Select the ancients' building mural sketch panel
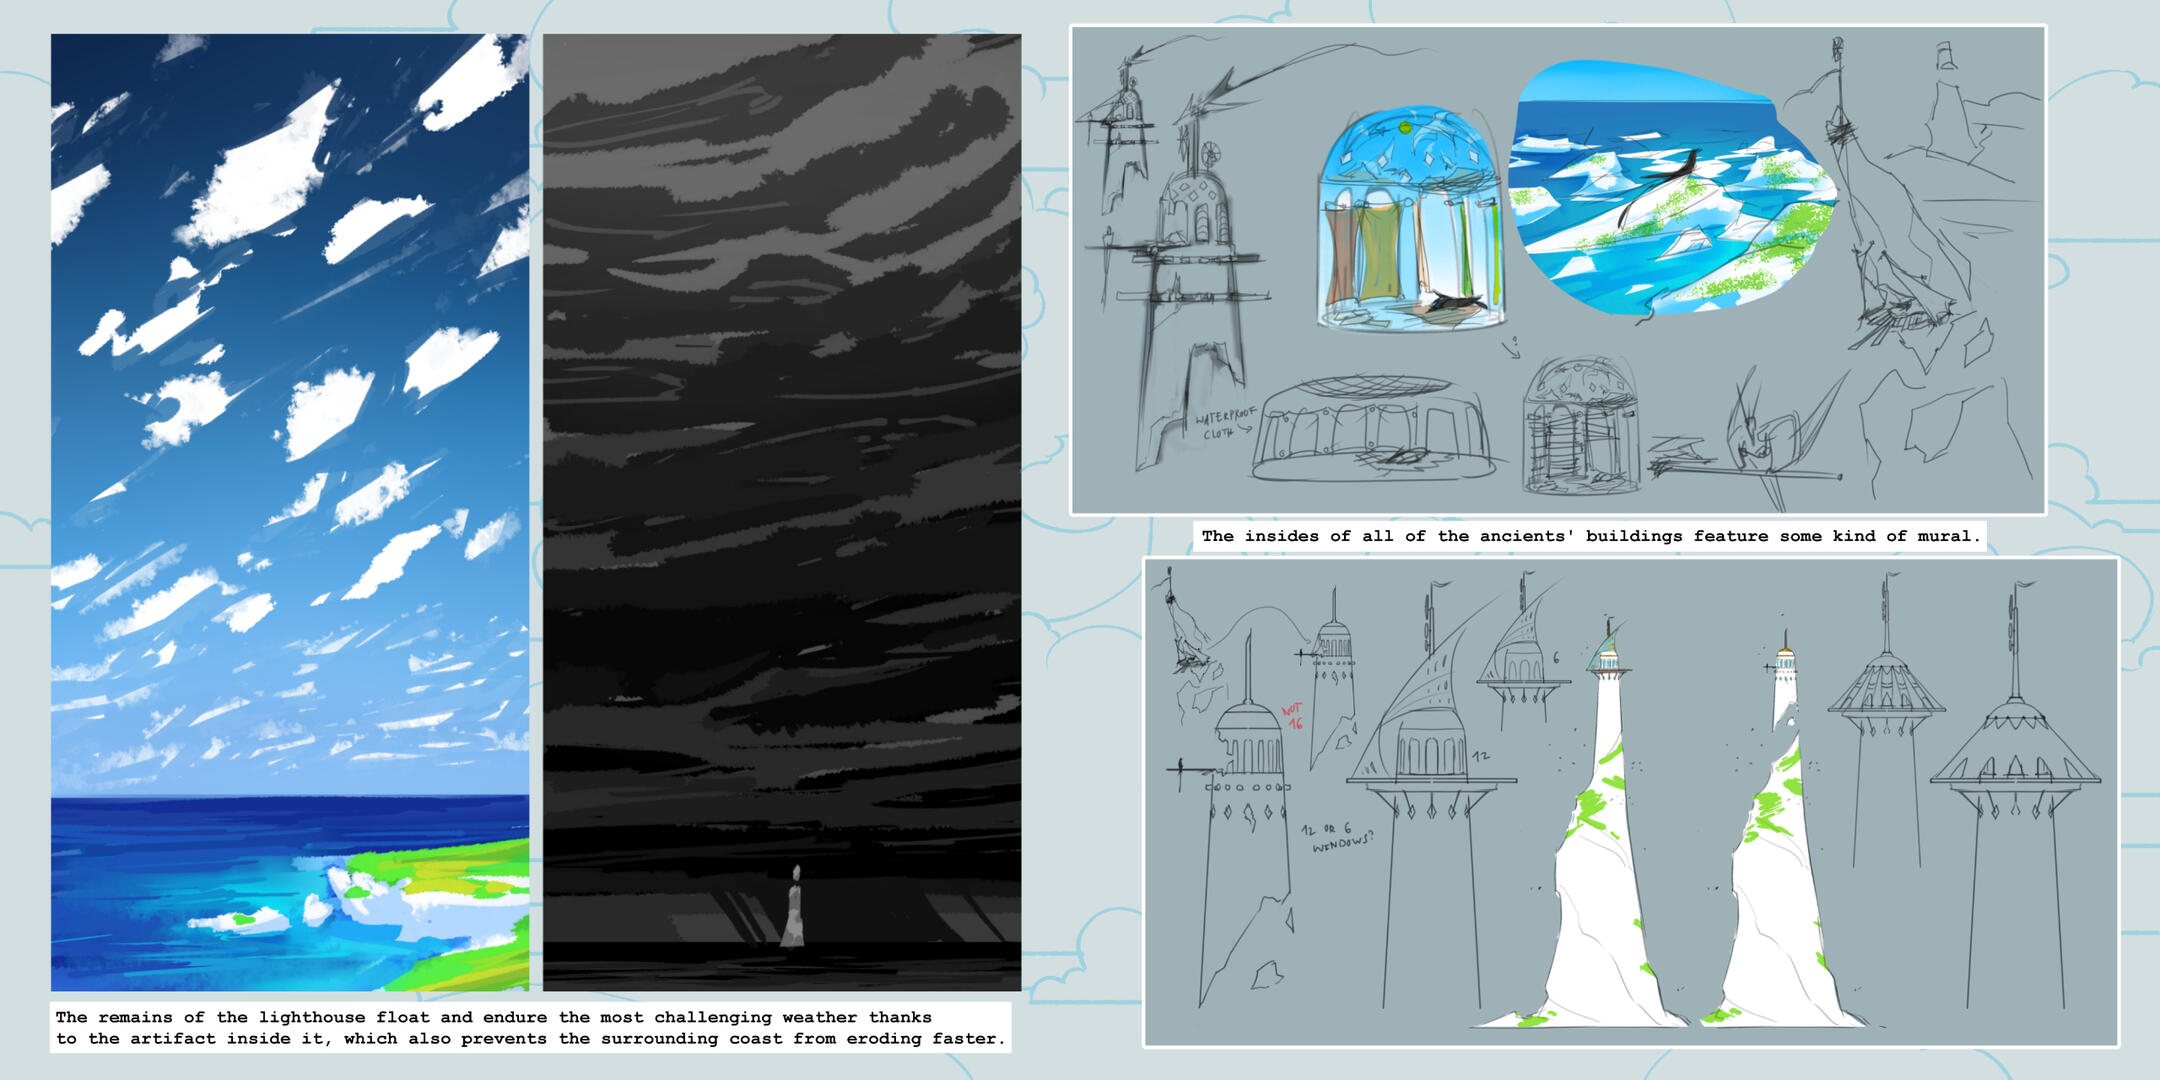The width and height of the screenshot is (2160, 1080). click(1558, 270)
